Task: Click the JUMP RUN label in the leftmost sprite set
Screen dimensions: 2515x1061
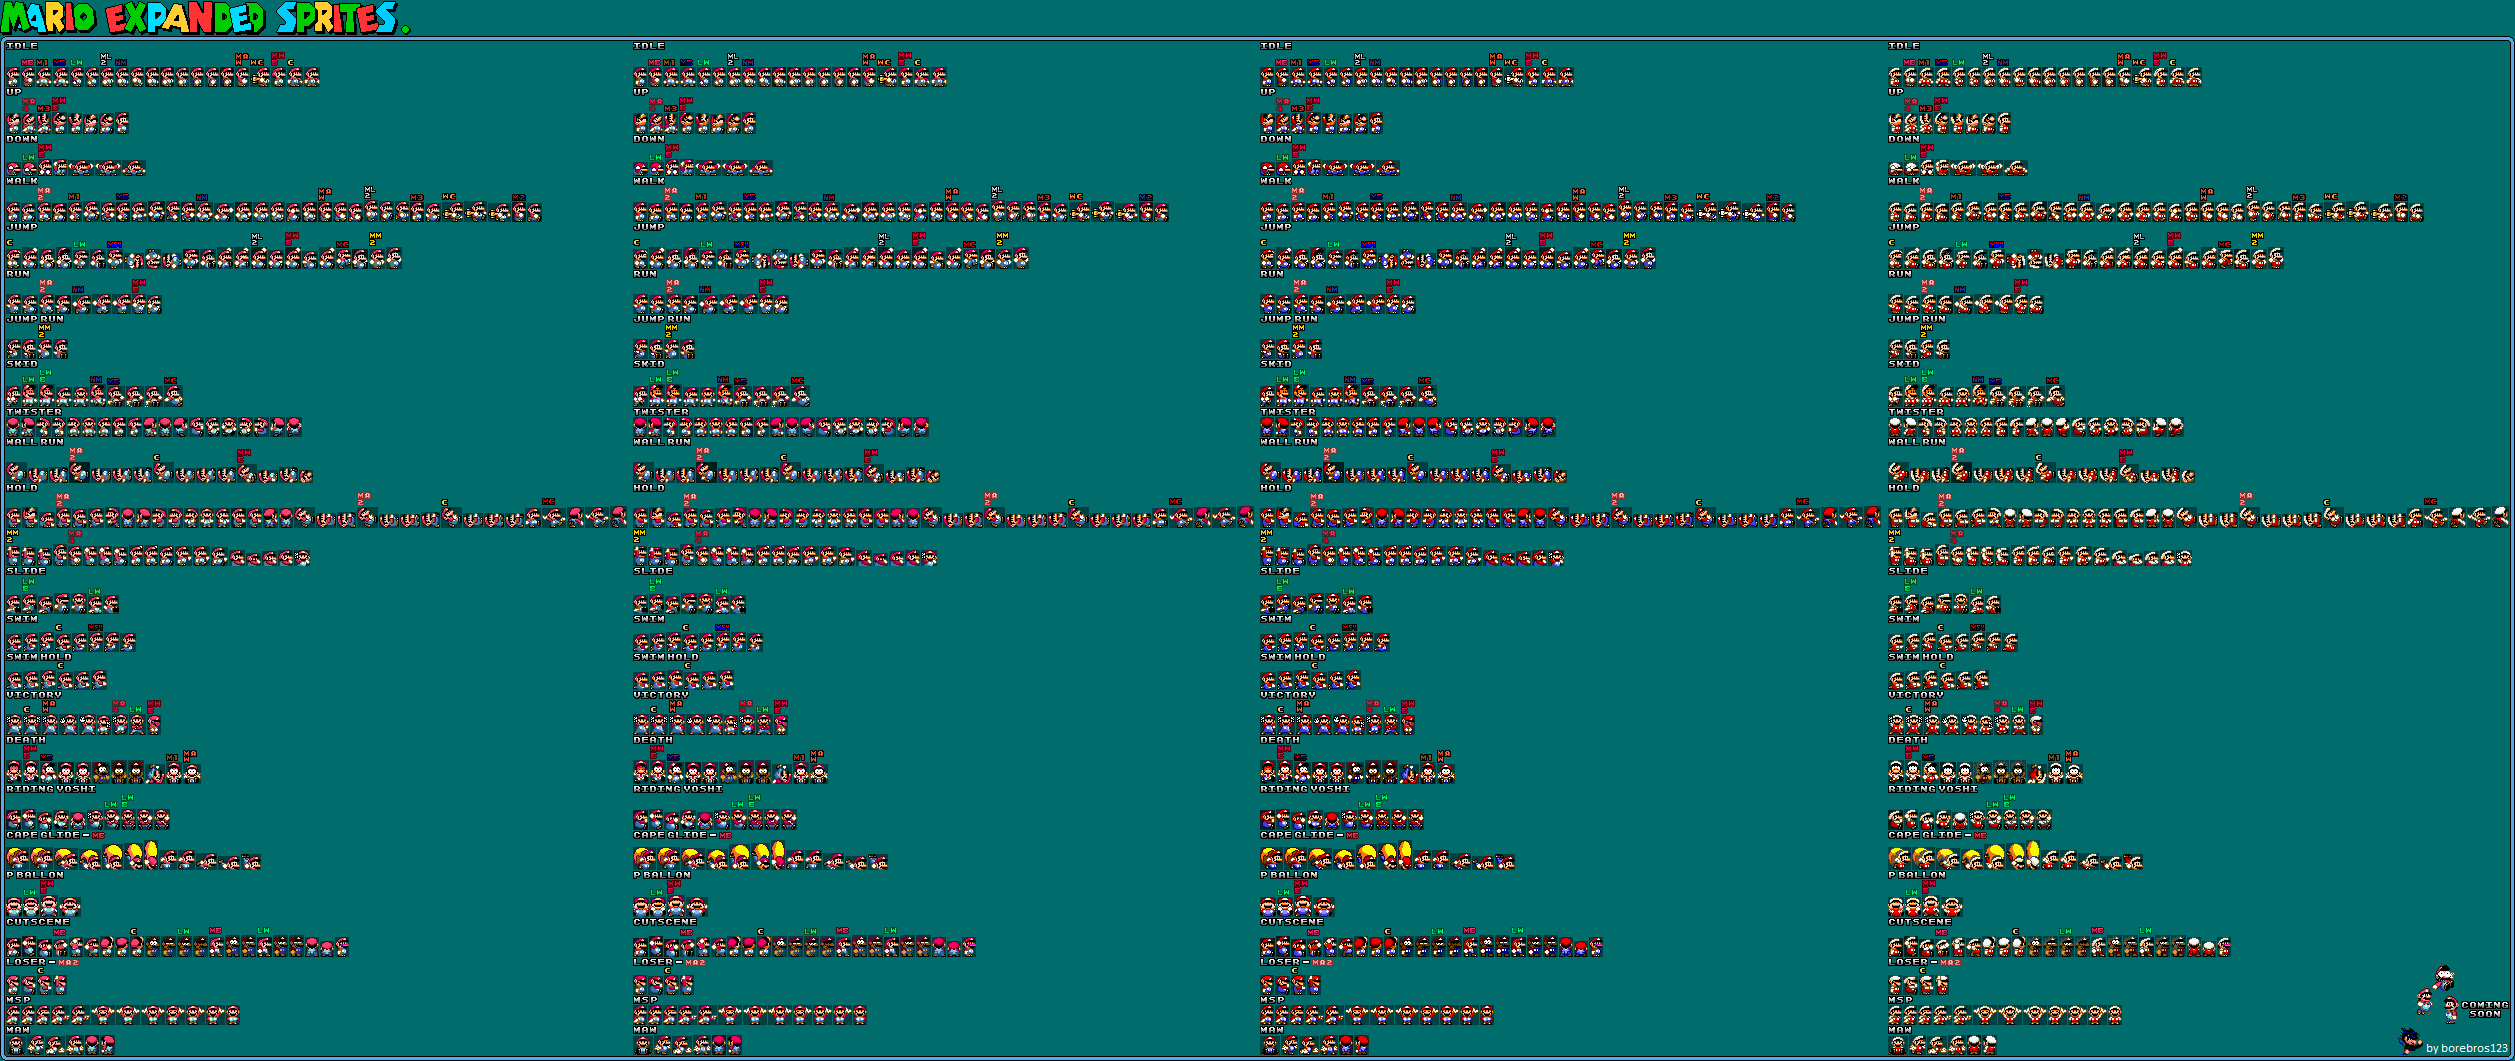Action: click(35, 319)
